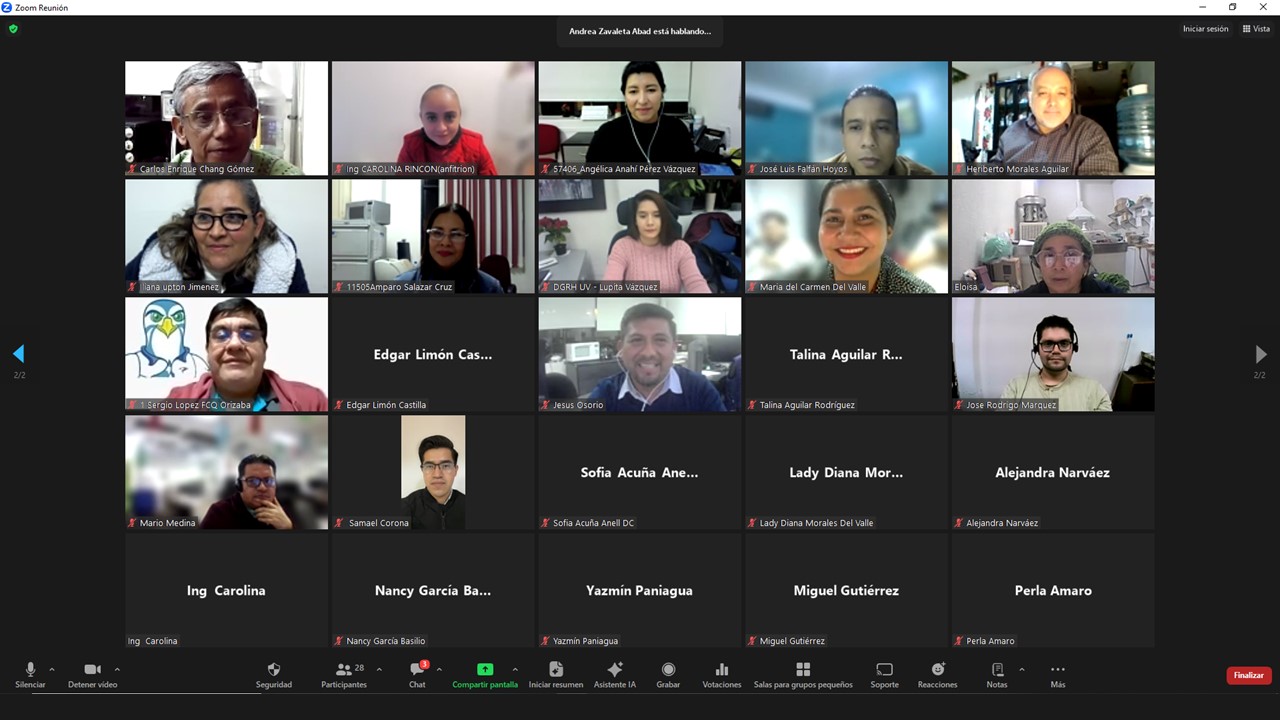Expand the arrow next to Participantes
Viewport: 1280px width, 720px height.
tap(379, 669)
